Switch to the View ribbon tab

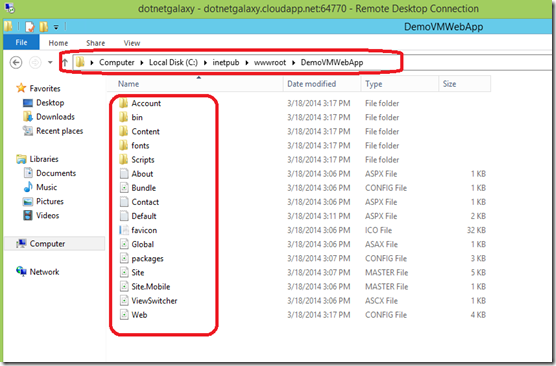tap(132, 43)
